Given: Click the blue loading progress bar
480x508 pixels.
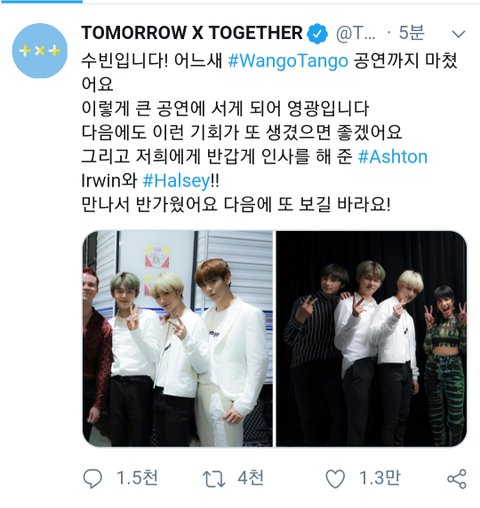Looking at the screenshot, I should (x=41, y=1).
